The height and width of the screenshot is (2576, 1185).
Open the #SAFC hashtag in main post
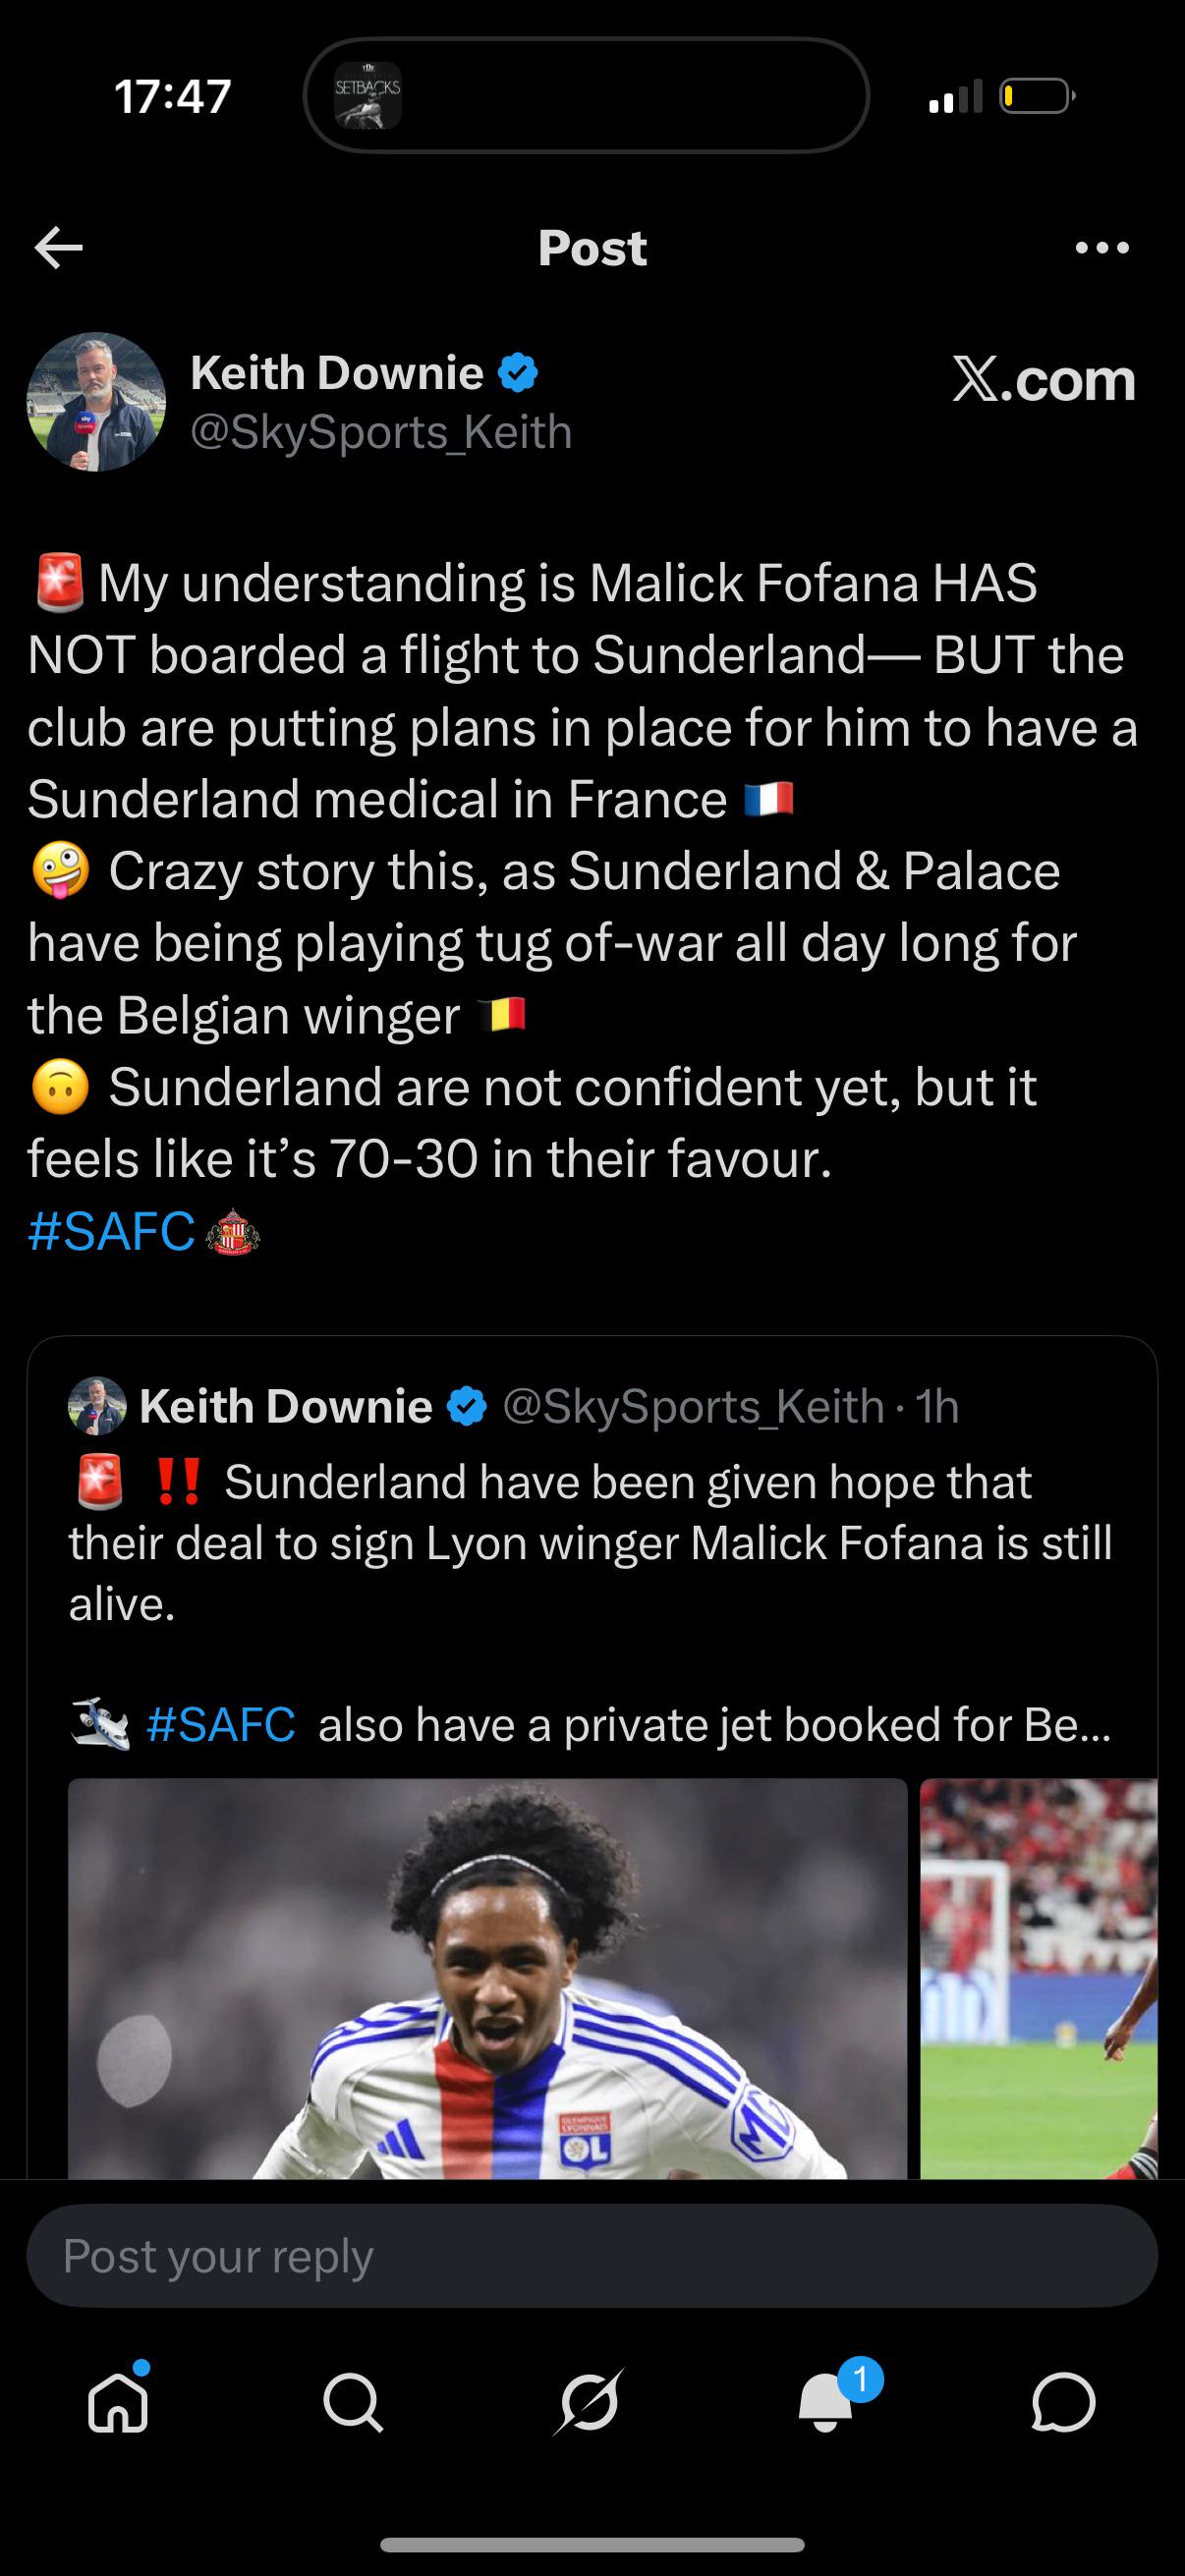[x=112, y=1231]
